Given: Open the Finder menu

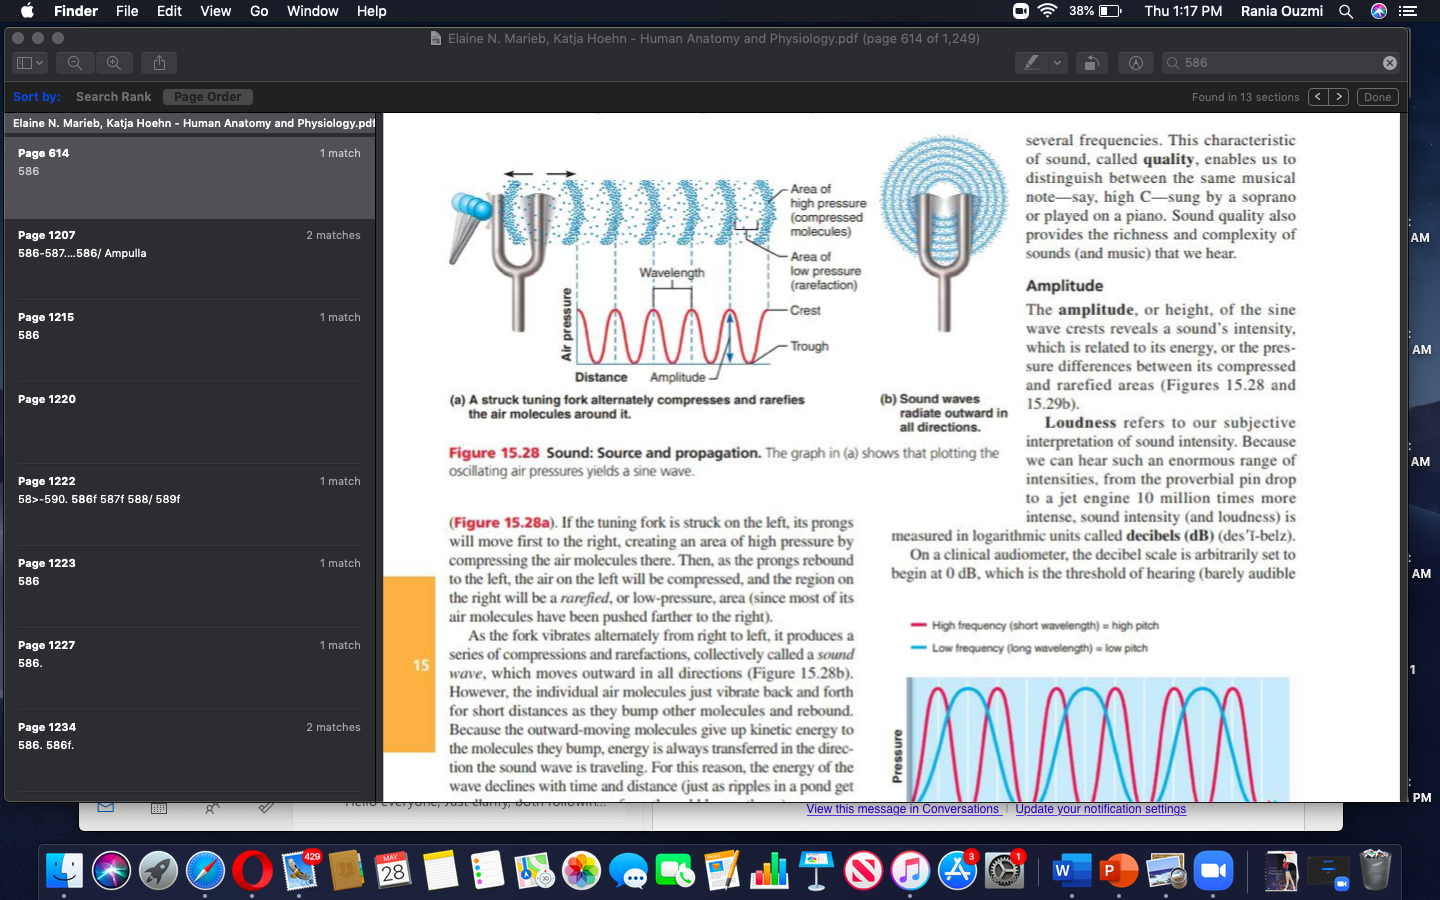Looking at the screenshot, I should [x=76, y=11].
